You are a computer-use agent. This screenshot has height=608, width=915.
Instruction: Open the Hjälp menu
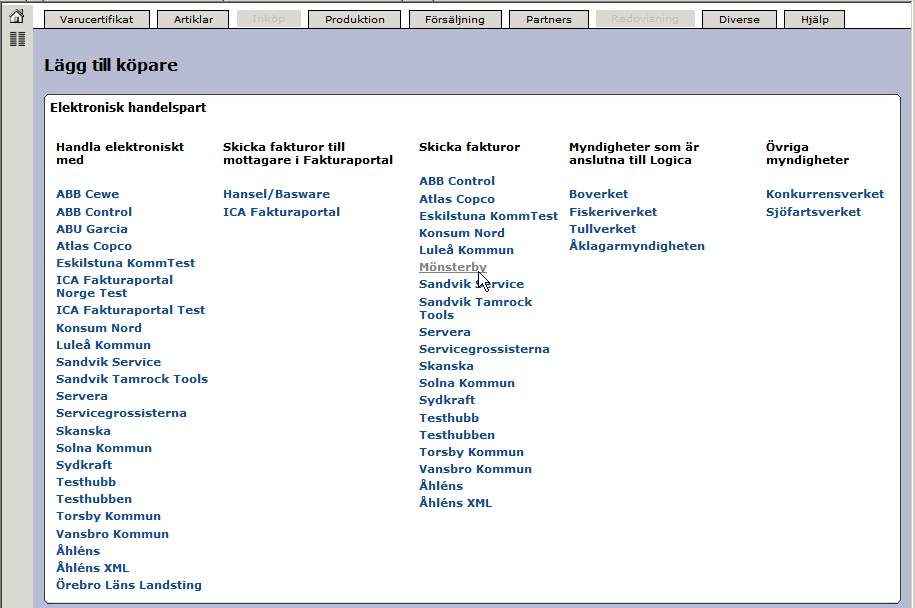coord(815,19)
